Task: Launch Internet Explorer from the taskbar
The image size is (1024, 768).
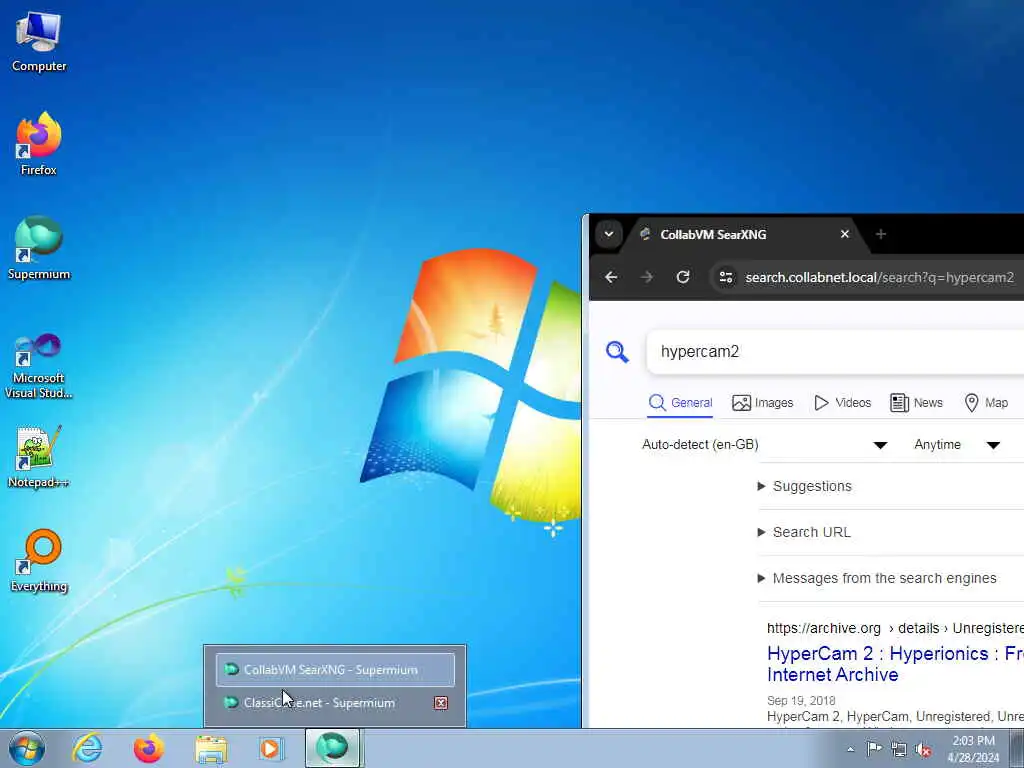Action: (87, 748)
